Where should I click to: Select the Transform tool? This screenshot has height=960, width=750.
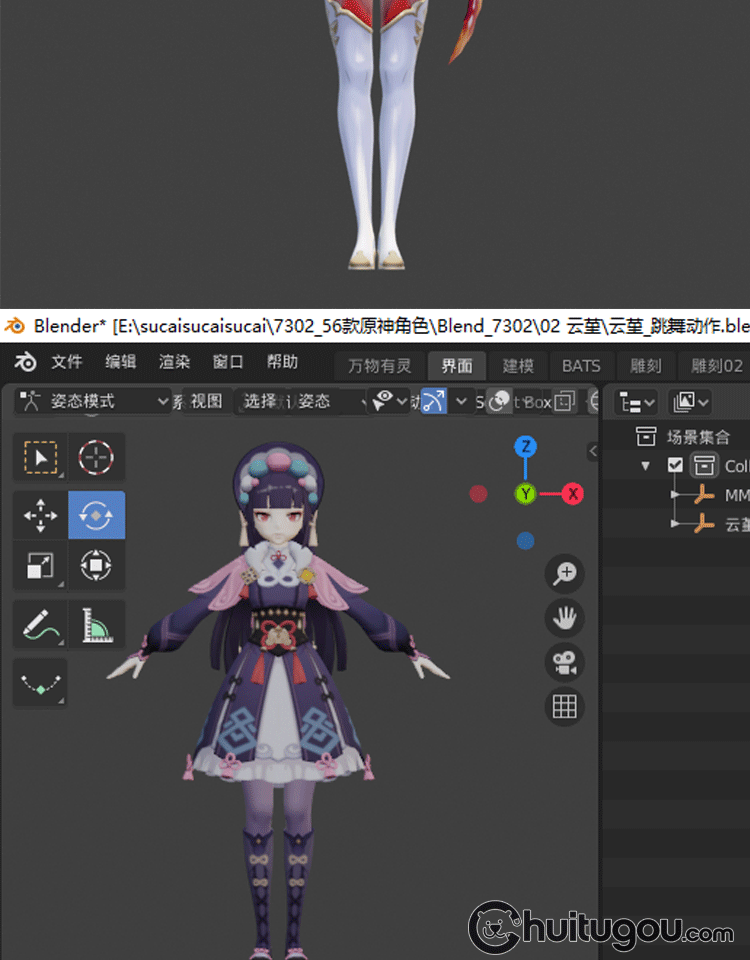coord(96,565)
